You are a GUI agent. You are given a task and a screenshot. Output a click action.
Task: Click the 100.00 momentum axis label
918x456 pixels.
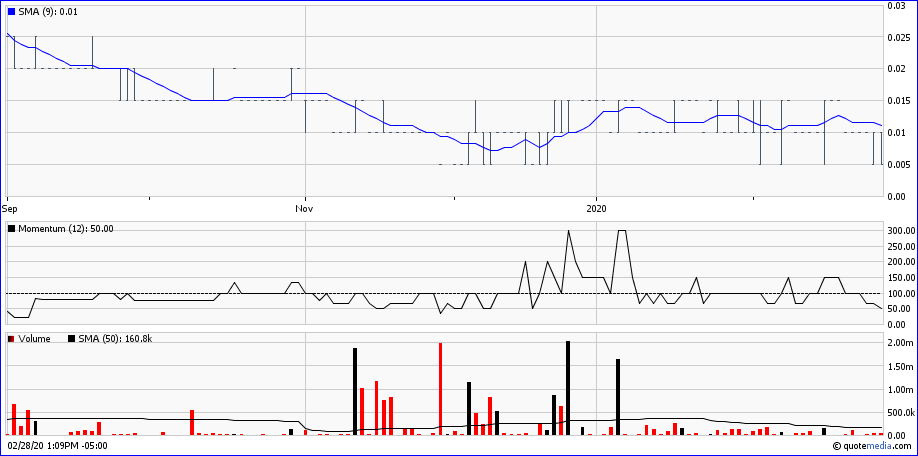coord(902,293)
